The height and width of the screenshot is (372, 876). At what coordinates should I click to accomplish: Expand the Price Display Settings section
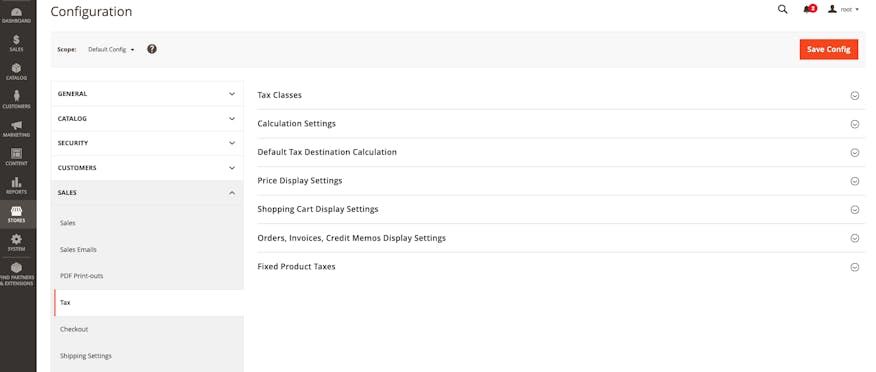560,181
